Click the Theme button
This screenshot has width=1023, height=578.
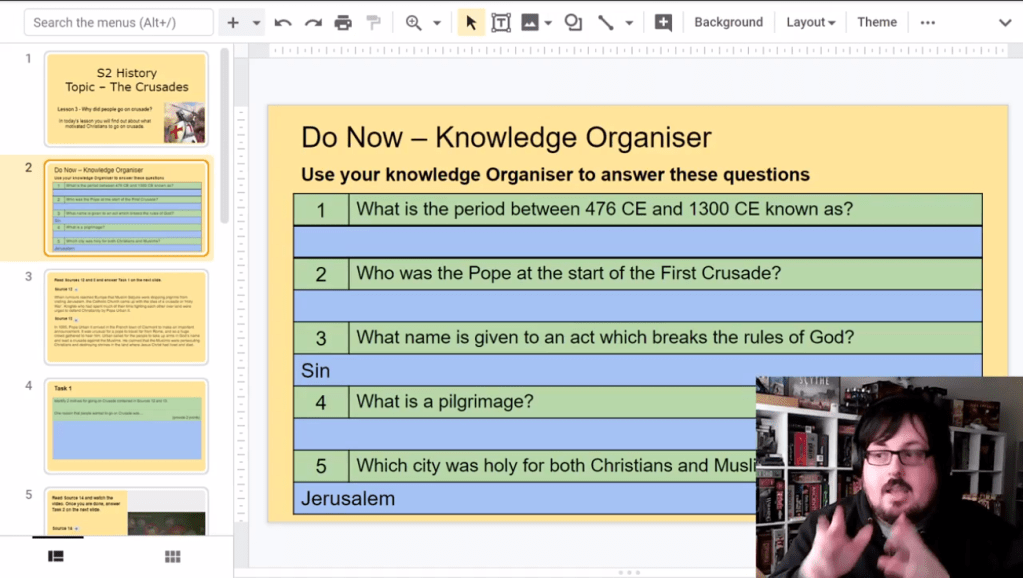point(877,23)
